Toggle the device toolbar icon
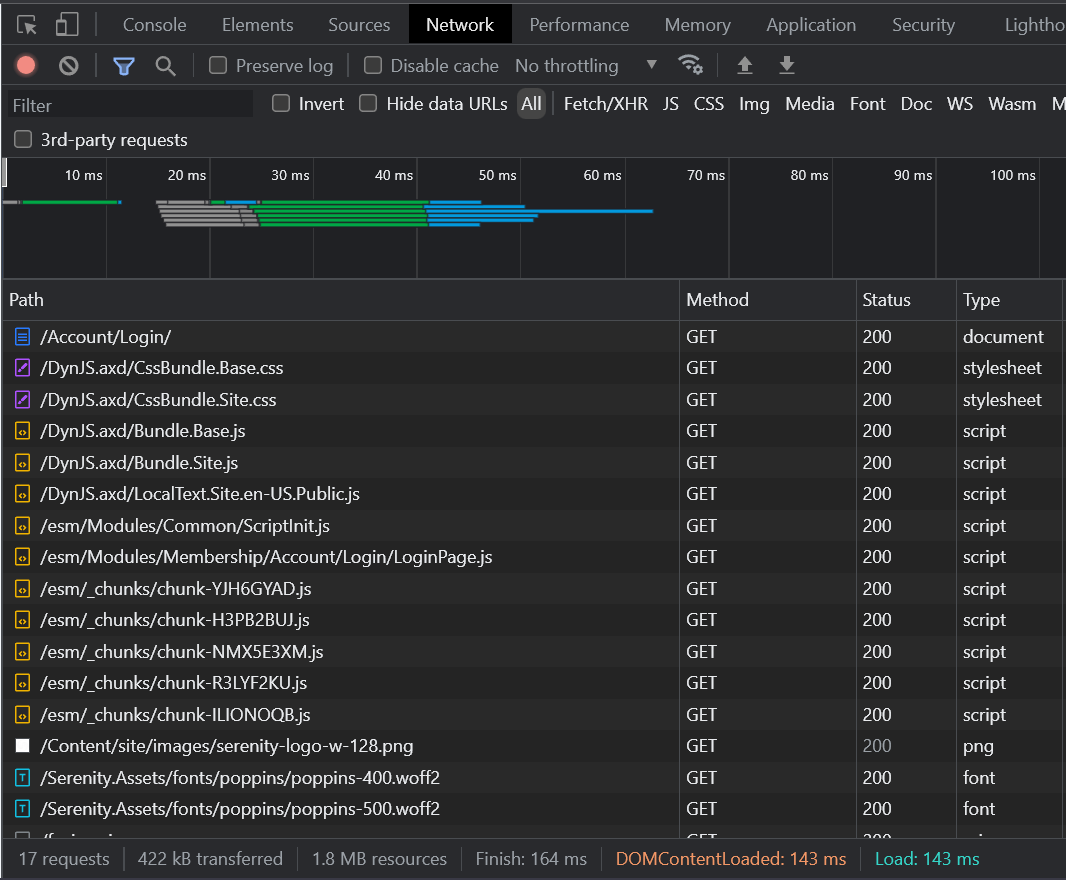The image size is (1066, 880). (67, 25)
